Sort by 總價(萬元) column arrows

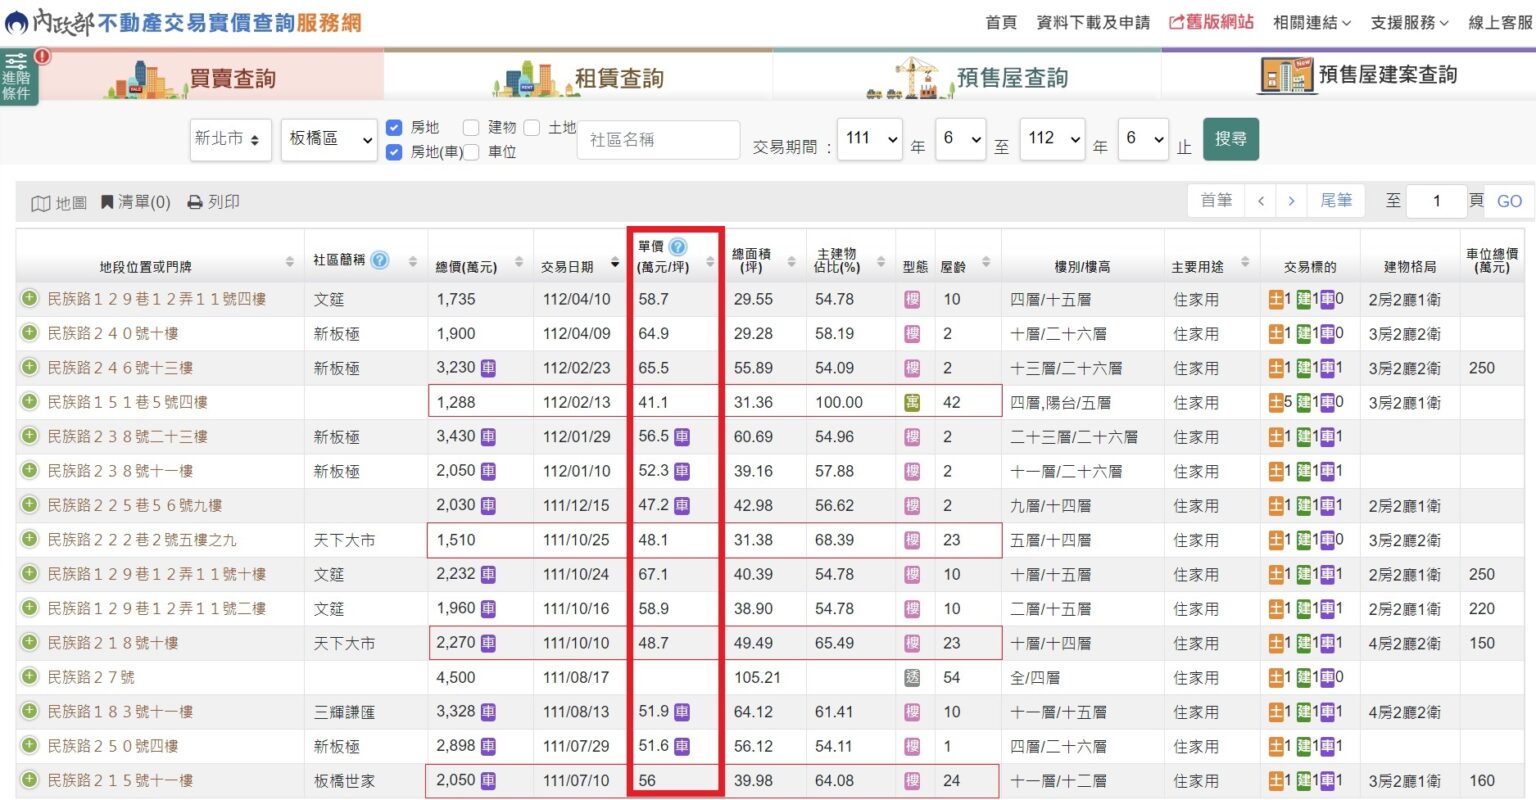point(519,262)
